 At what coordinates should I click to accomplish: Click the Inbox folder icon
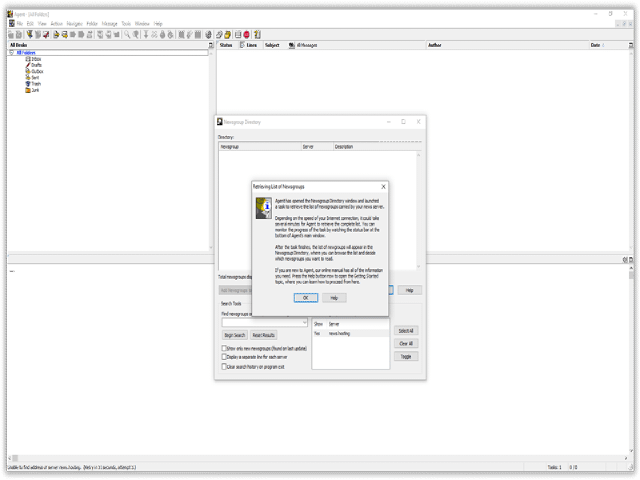point(28,59)
